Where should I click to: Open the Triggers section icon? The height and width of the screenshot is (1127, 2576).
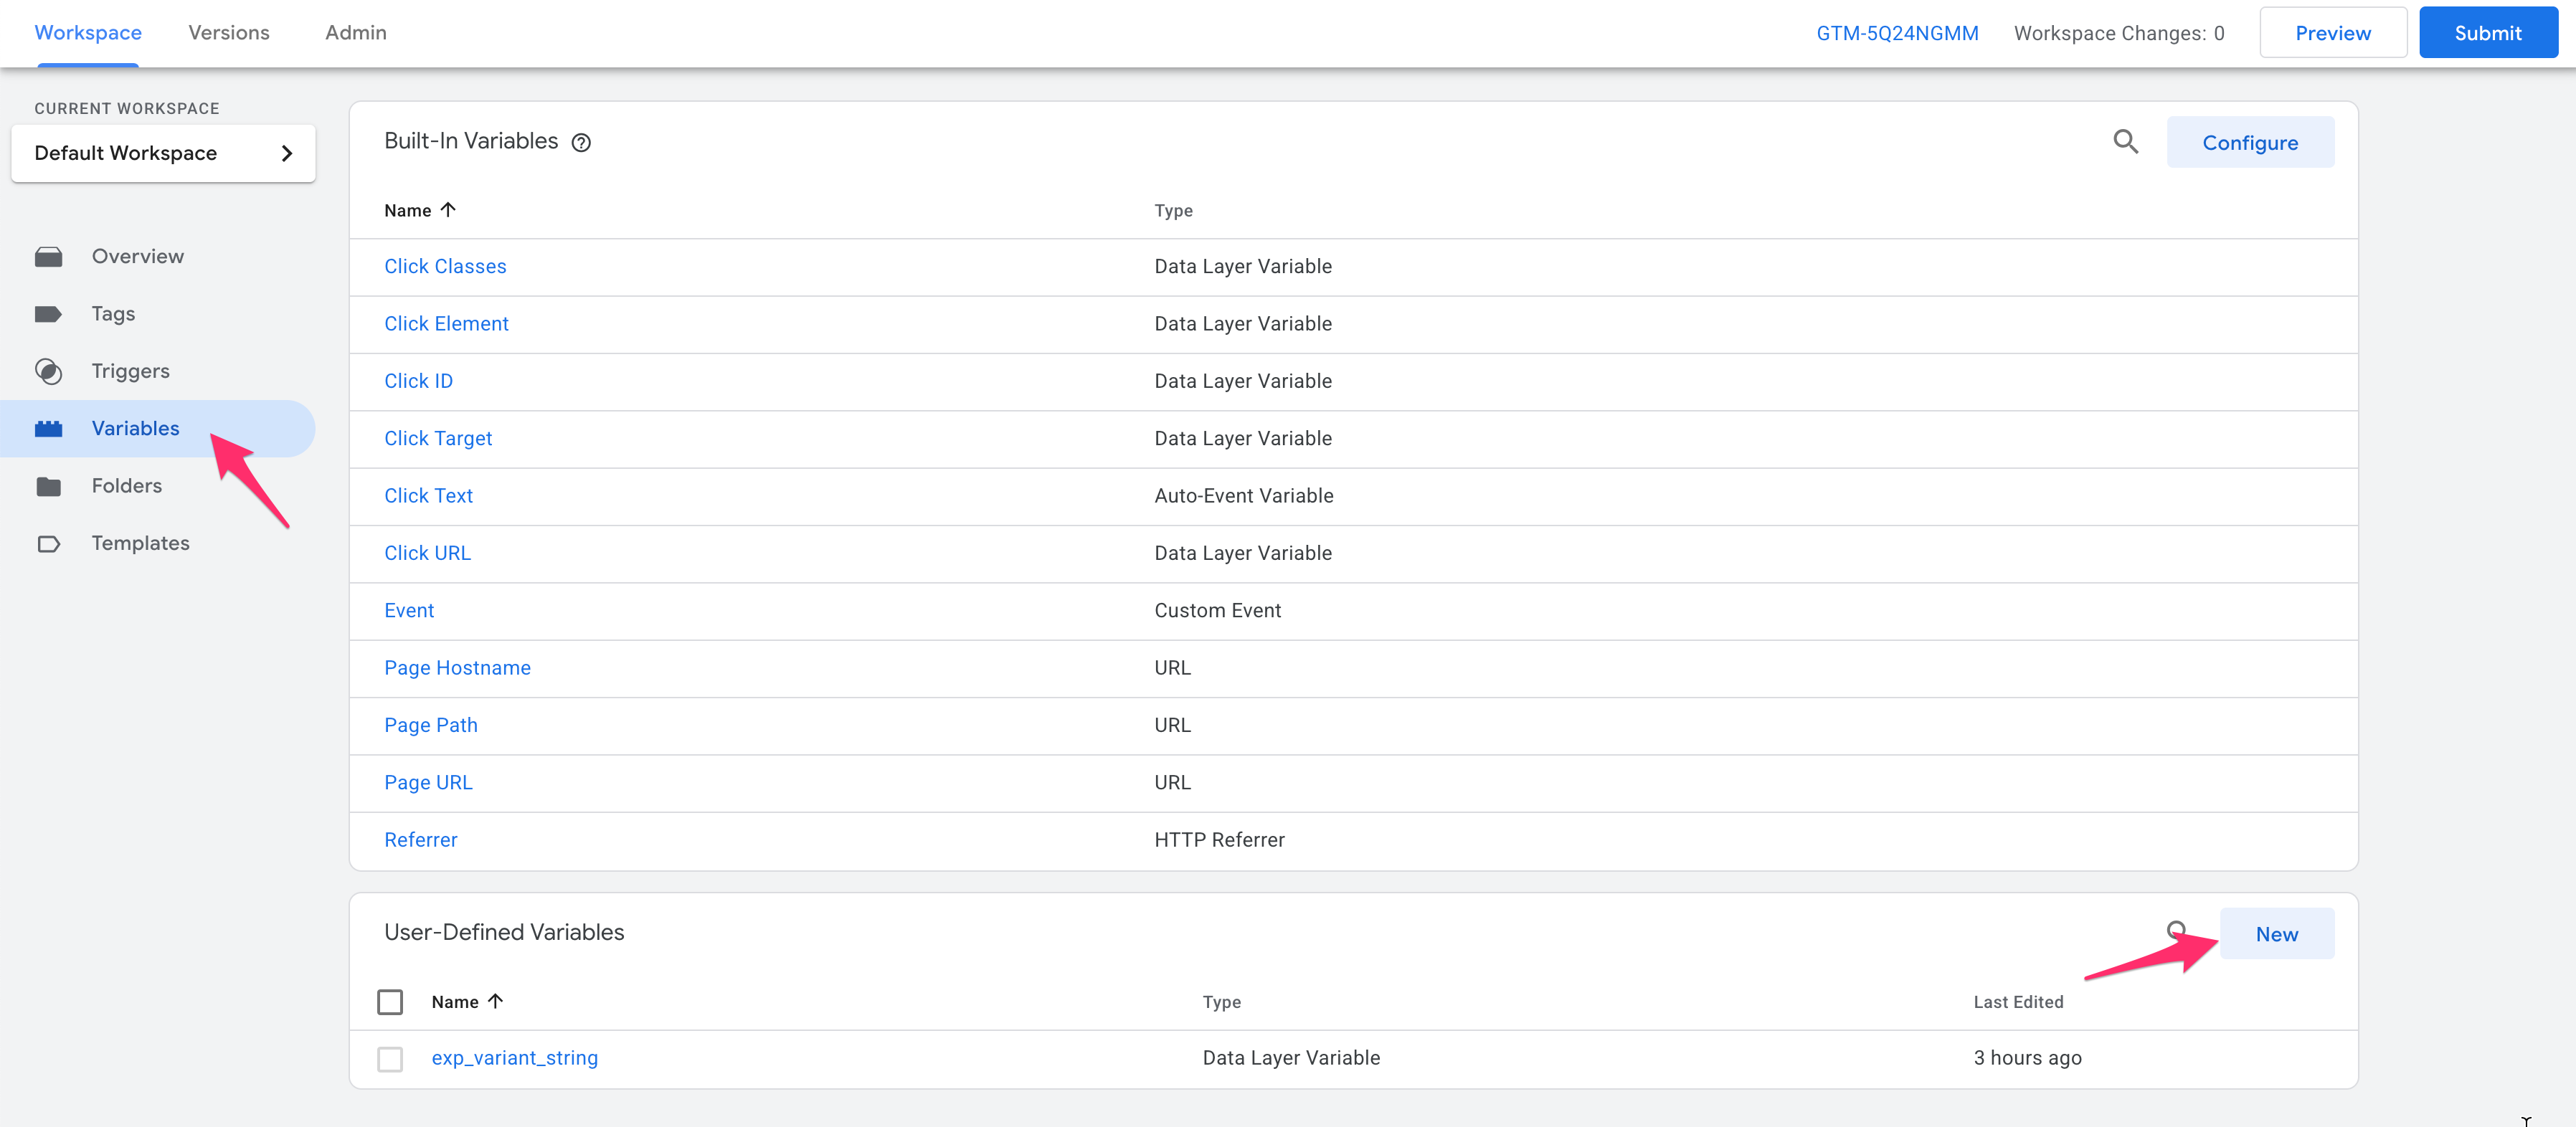(x=49, y=370)
